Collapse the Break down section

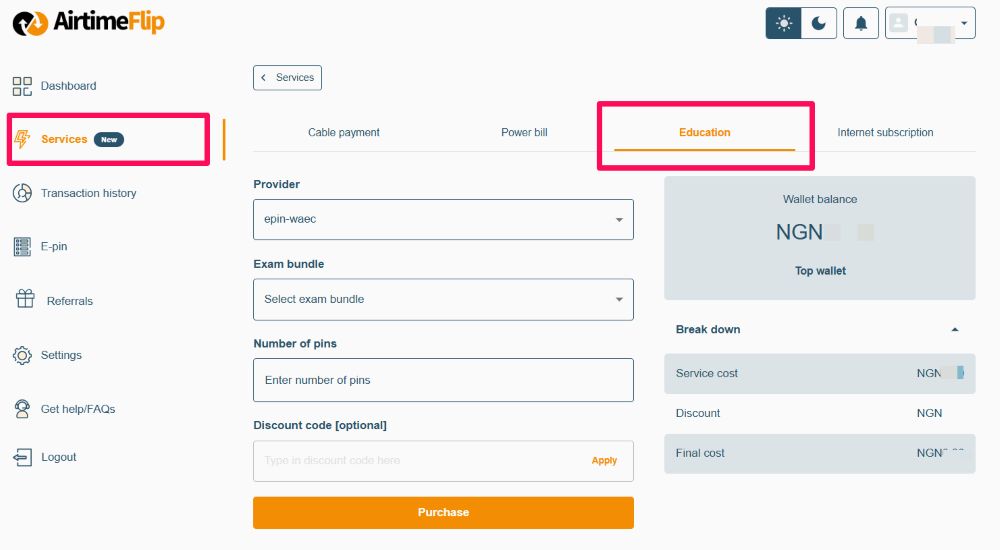[955, 330]
